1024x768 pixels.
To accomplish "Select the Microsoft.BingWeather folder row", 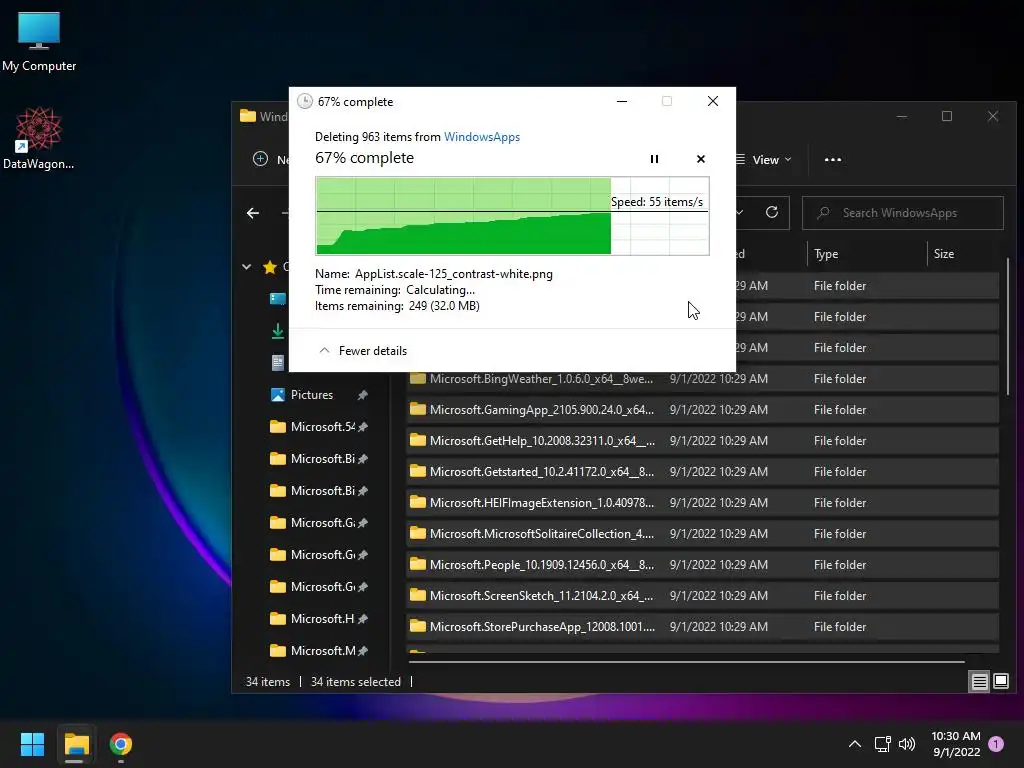I will click(702, 379).
